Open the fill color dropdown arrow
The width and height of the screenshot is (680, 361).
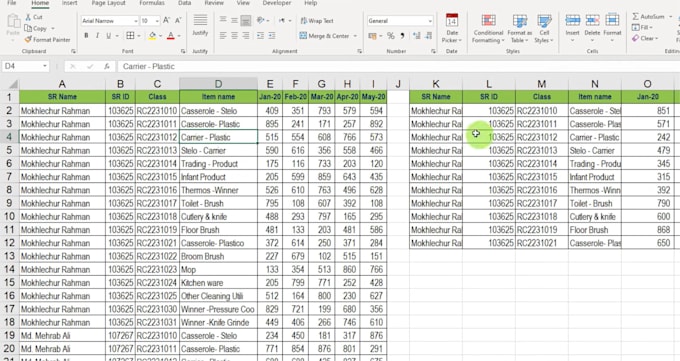pyautogui.click(x=160, y=36)
